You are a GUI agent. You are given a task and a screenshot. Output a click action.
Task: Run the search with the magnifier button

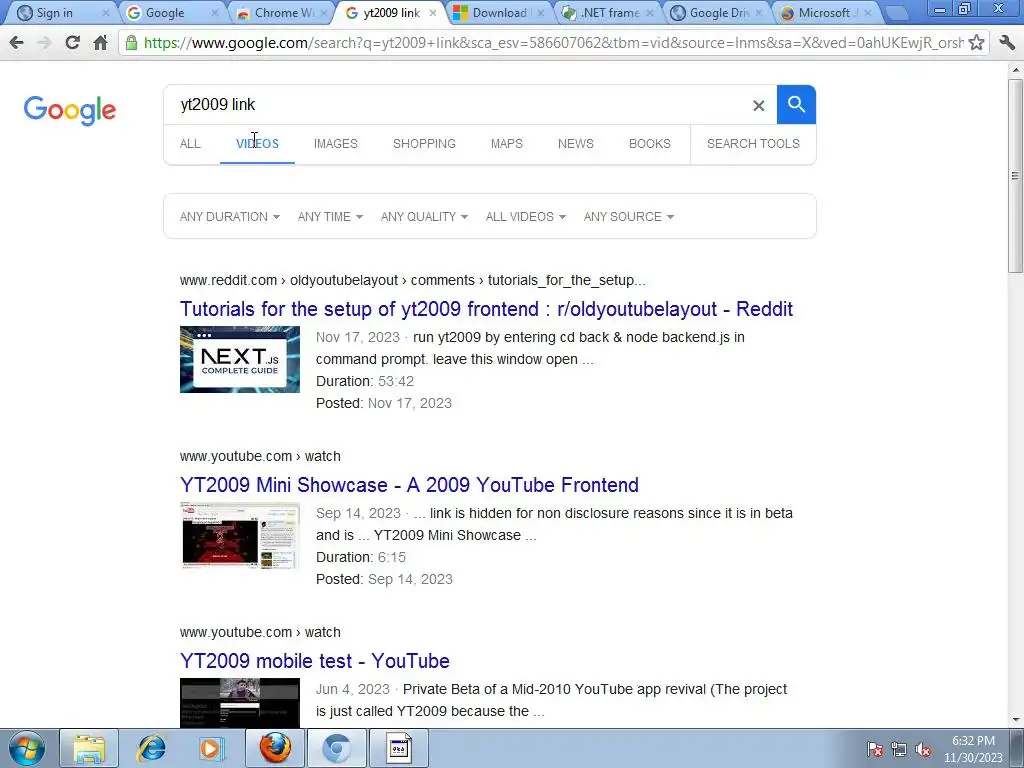[796, 104]
